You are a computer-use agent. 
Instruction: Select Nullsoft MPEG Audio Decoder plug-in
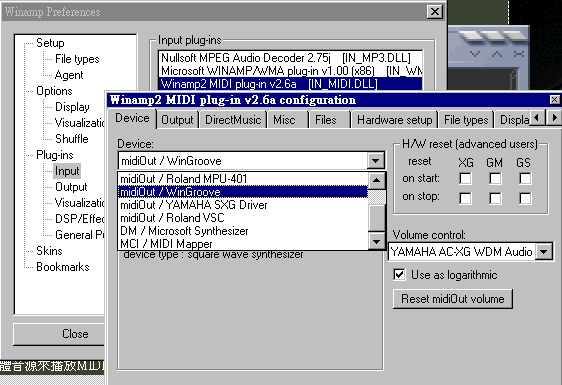(x=286, y=58)
